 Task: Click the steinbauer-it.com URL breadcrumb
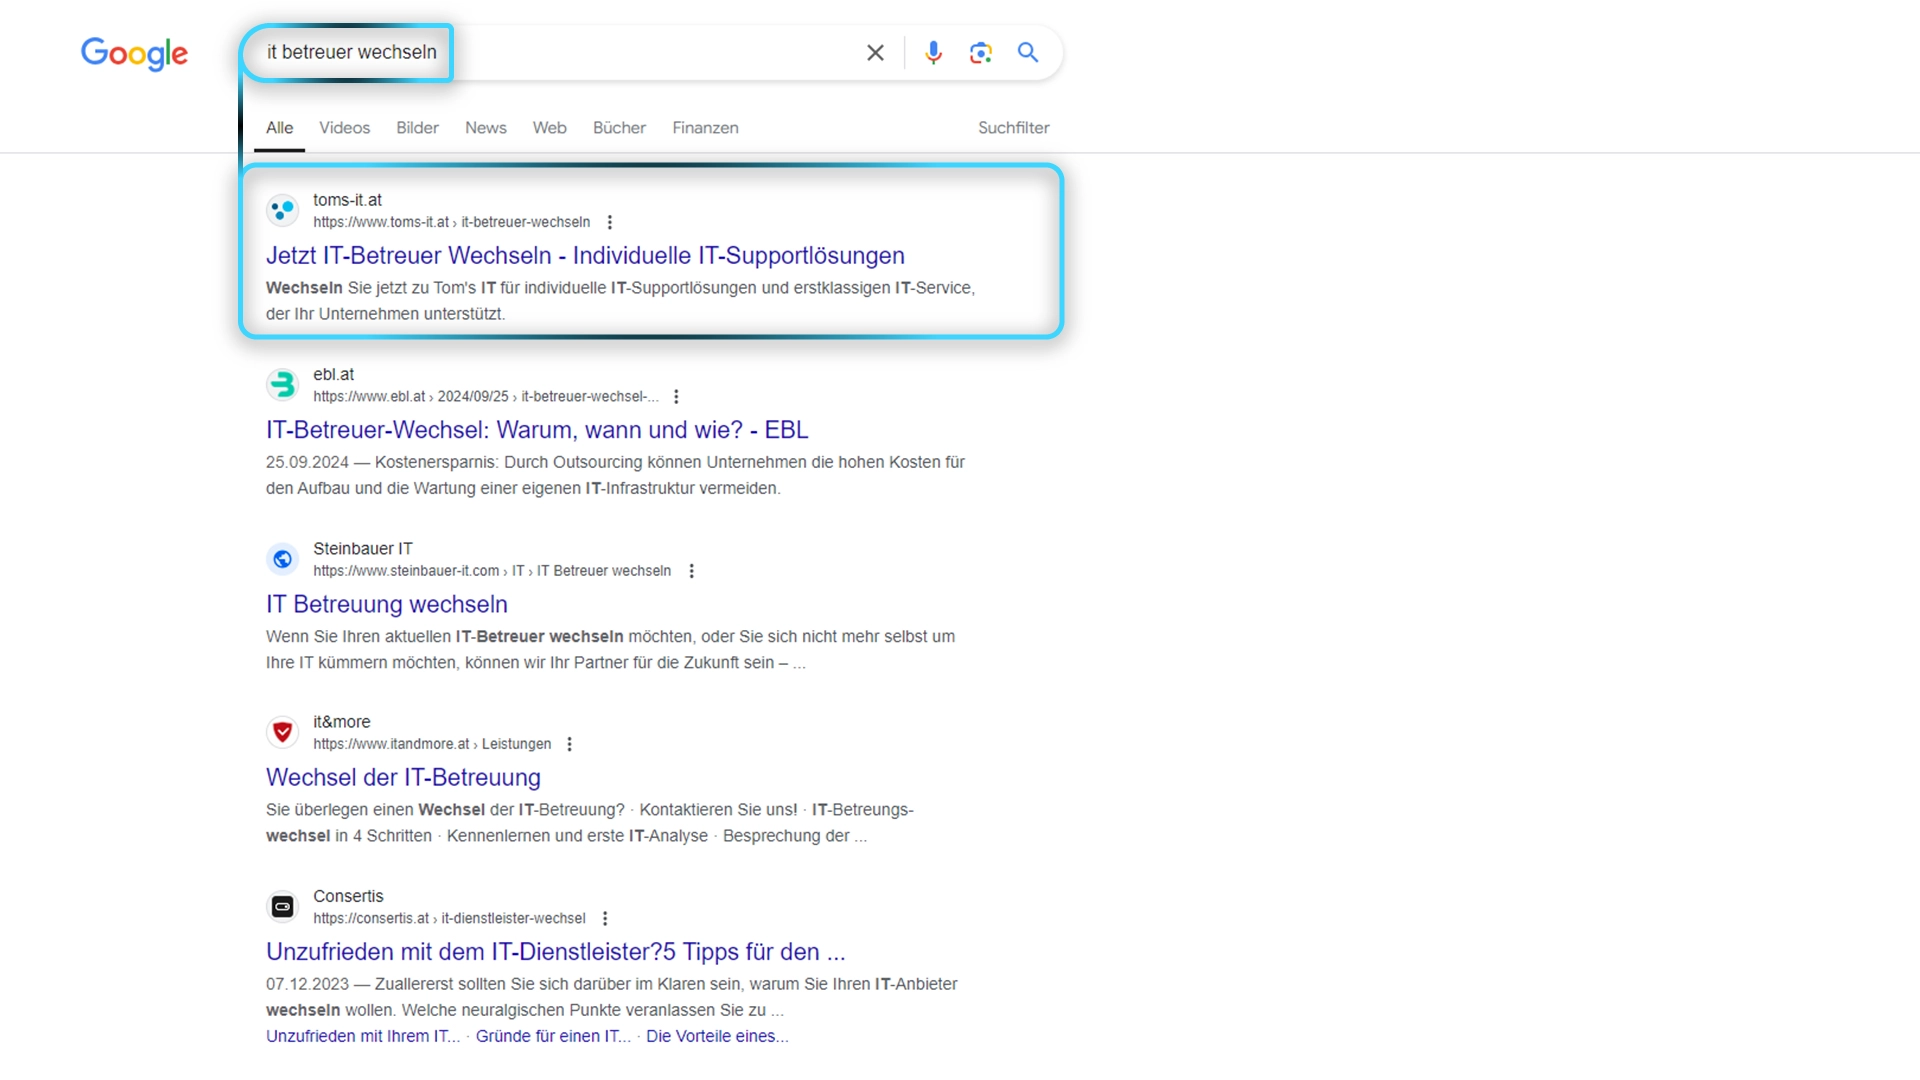pos(492,571)
